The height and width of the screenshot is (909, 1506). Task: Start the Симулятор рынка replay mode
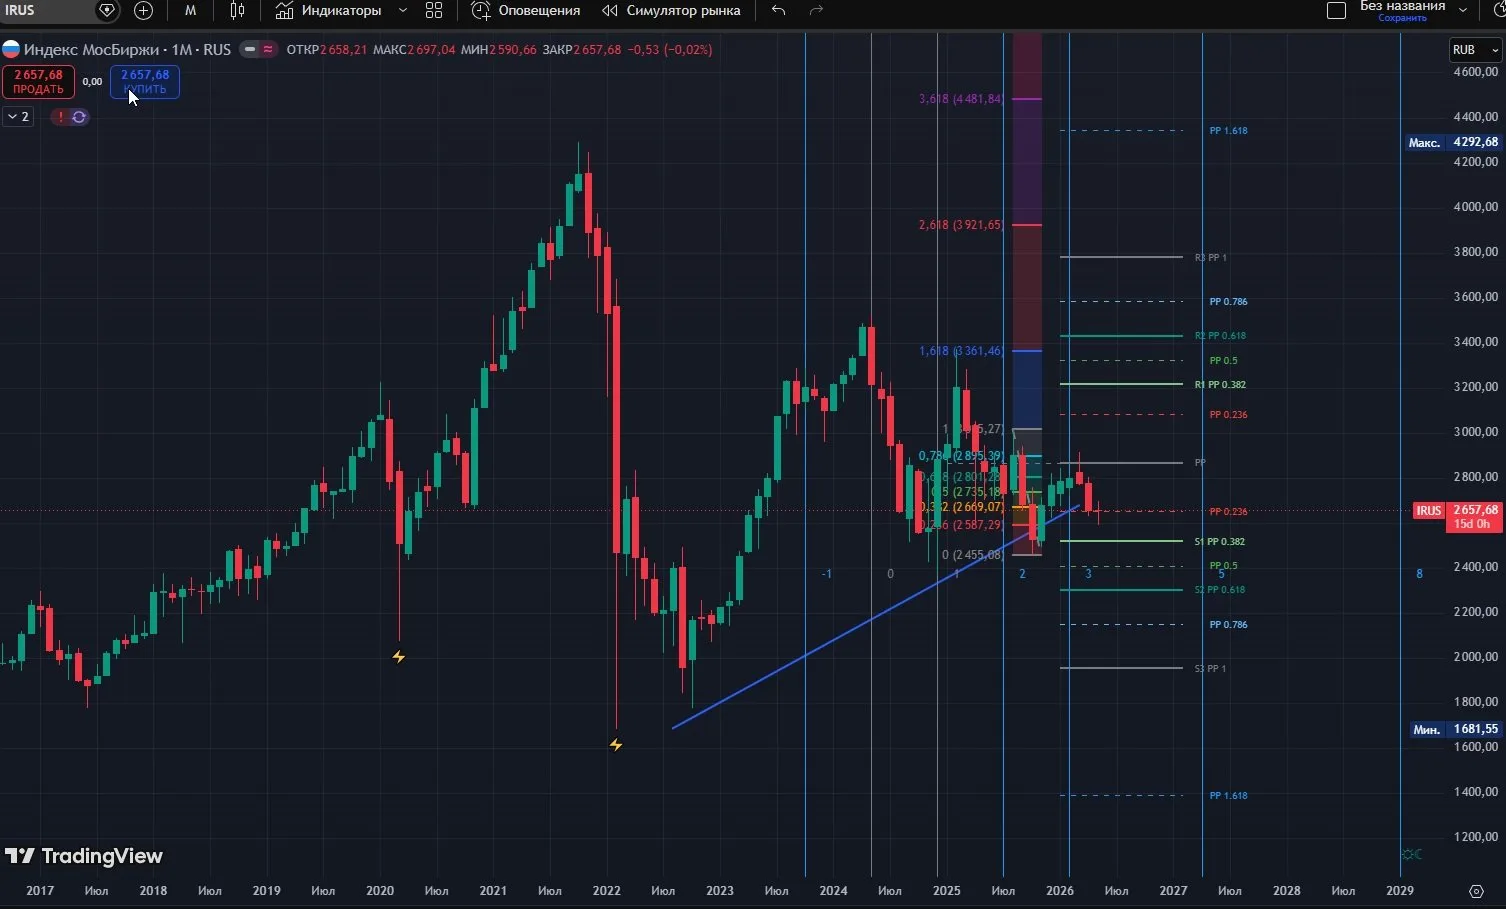point(671,10)
